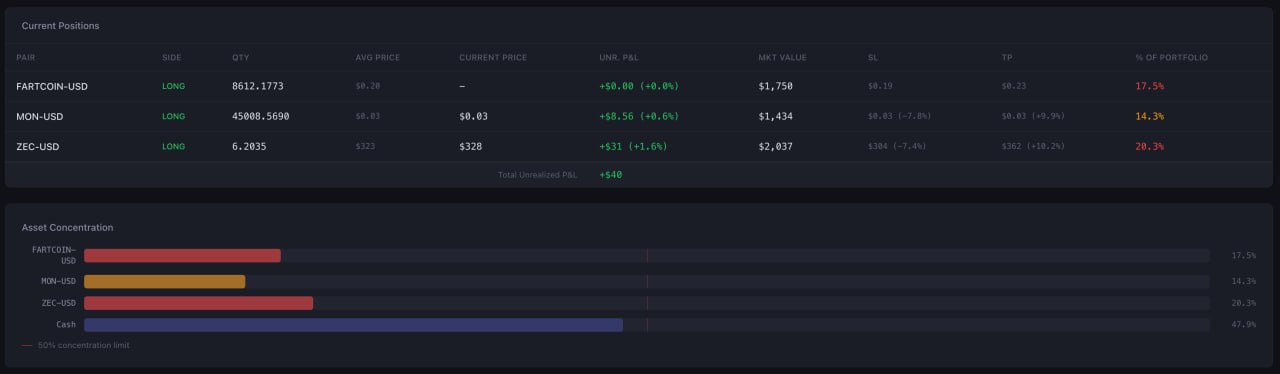This screenshot has height=374, width=1280.
Task: Click the QTY column header
Action: tap(240, 58)
